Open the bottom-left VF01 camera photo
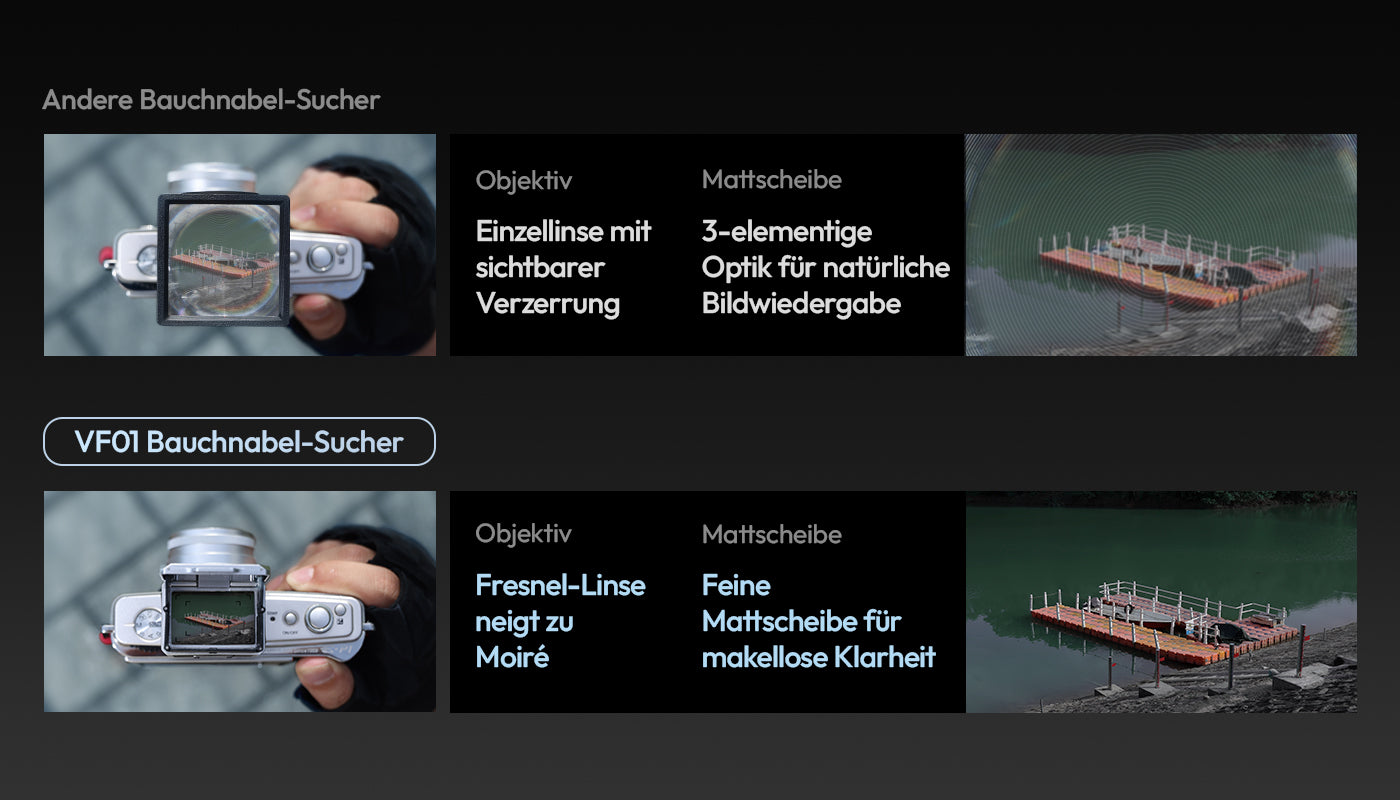The image size is (1400, 800). (x=240, y=602)
